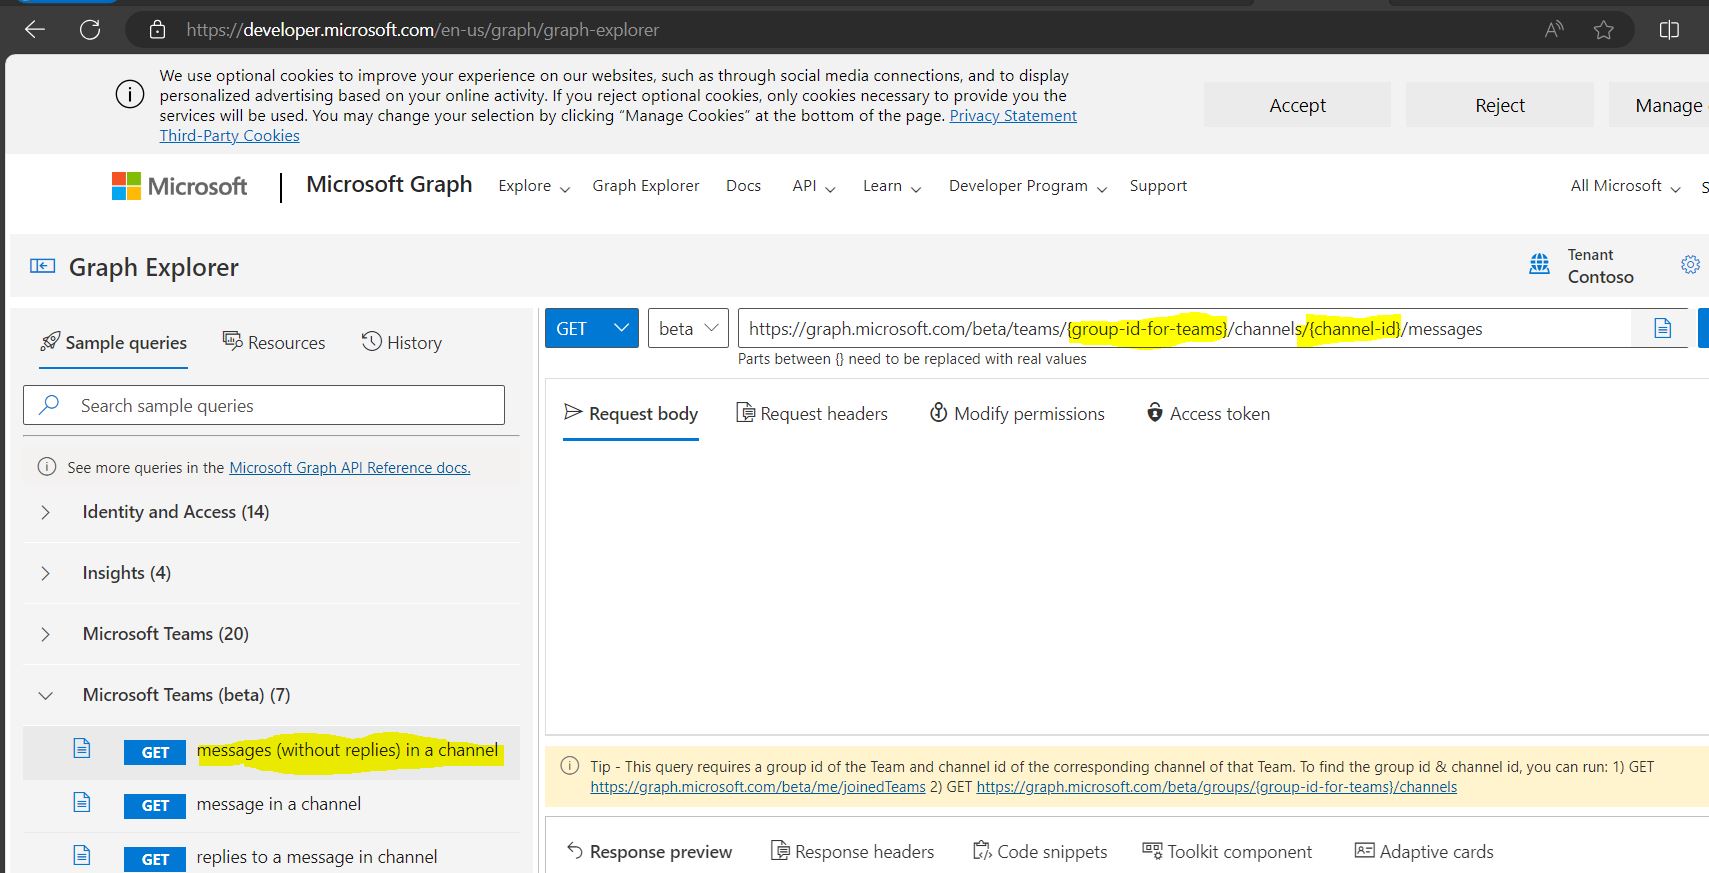Go to Support in the top navigation
Viewport: 1709px width, 873px height.
tap(1158, 186)
